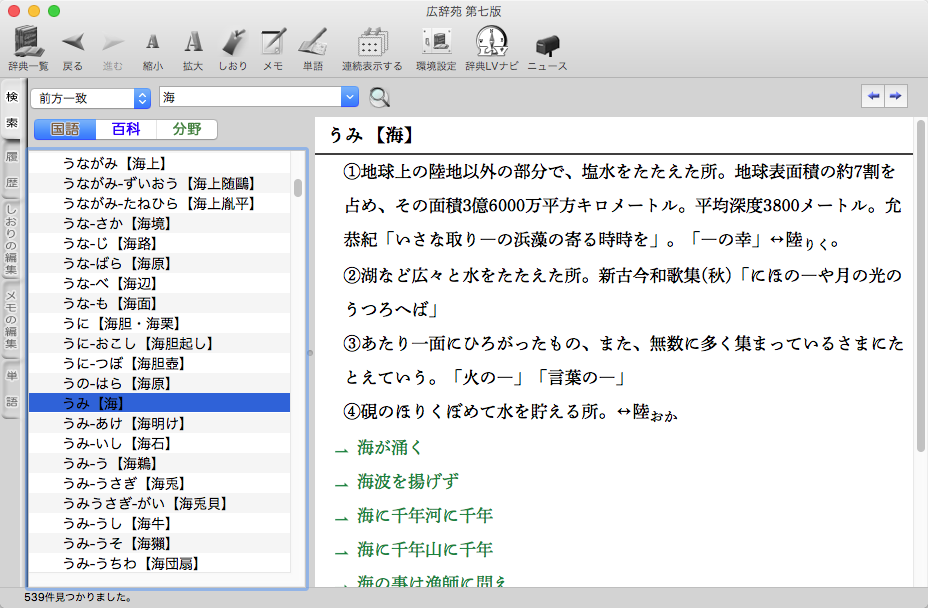The height and width of the screenshot is (608, 928).
Task: Open the 海波を揚げず phrase link
Action: (x=408, y=481)
